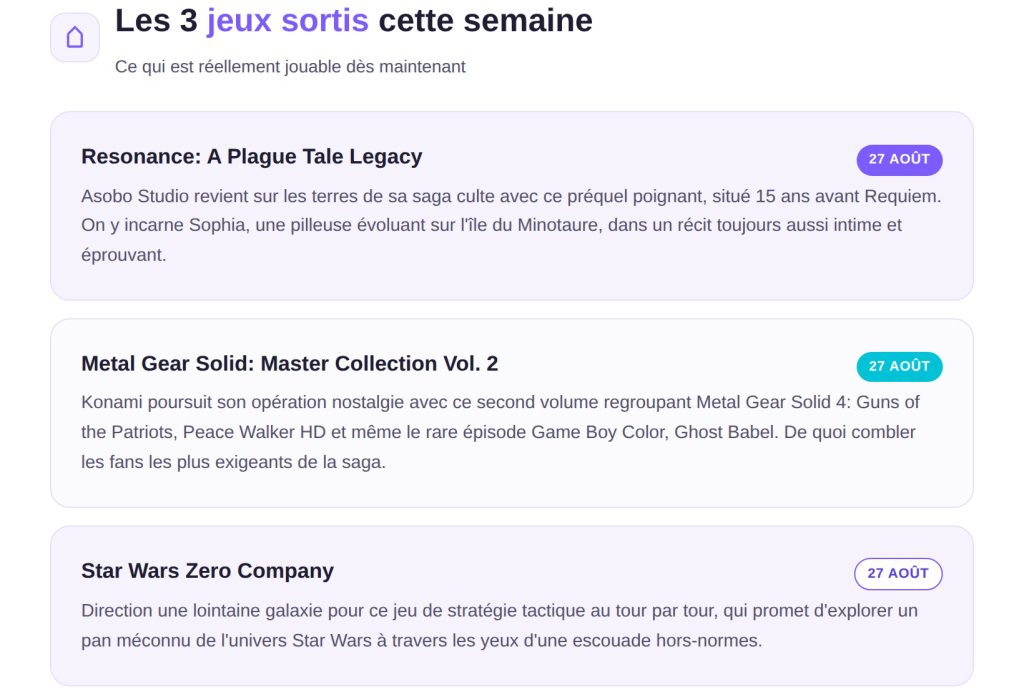Click the Resonance card description about Asobo Studio
This screenshot has height=697, width=1024.
pyautogui.click(x=511, y=225)
